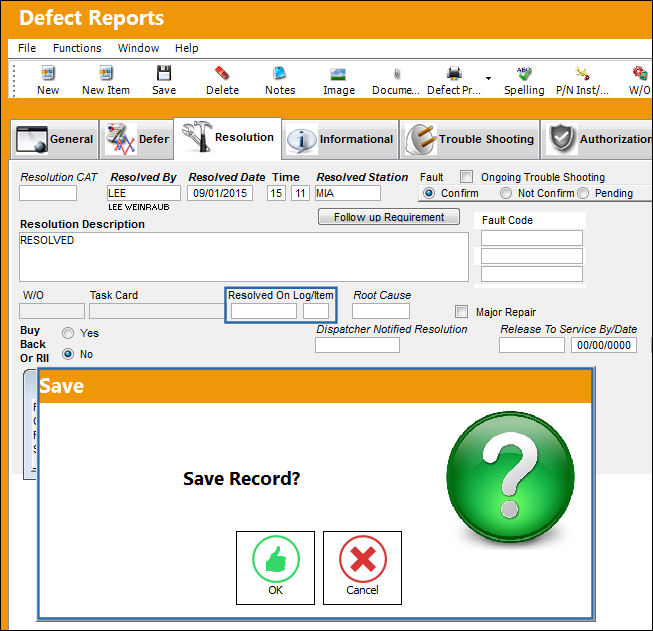Switch to the General tab
Viewport: 653px width, 631px height.
click(x=55, y=139)
